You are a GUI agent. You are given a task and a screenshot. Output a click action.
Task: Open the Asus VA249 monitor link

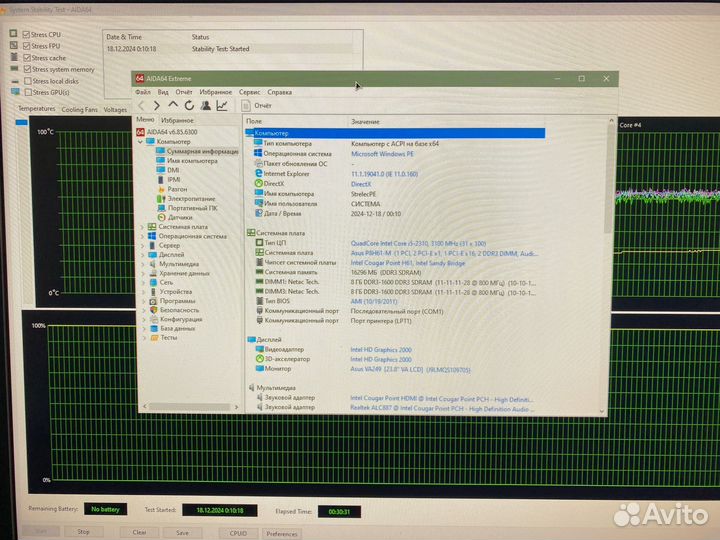click(x=410, y=369)
